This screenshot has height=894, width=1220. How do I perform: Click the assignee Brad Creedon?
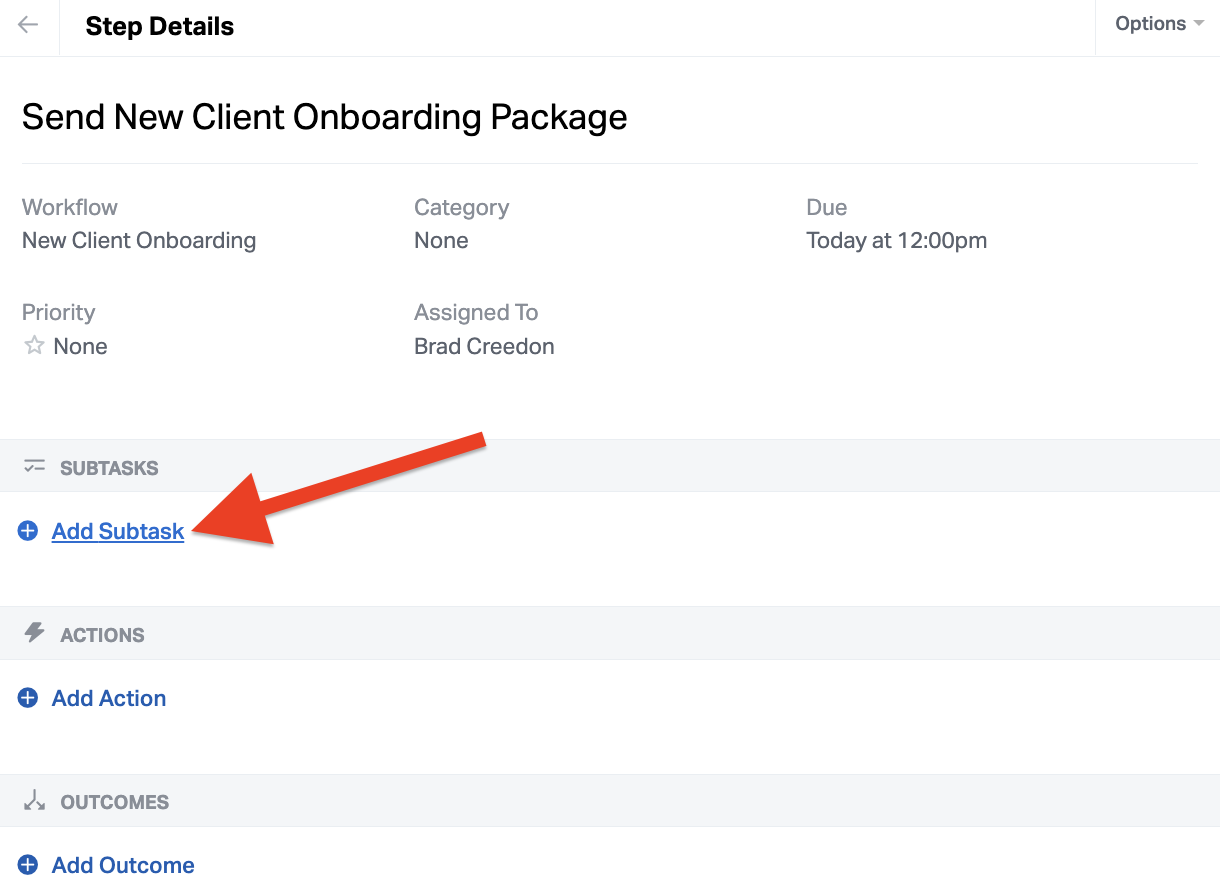tap(484, 346)
